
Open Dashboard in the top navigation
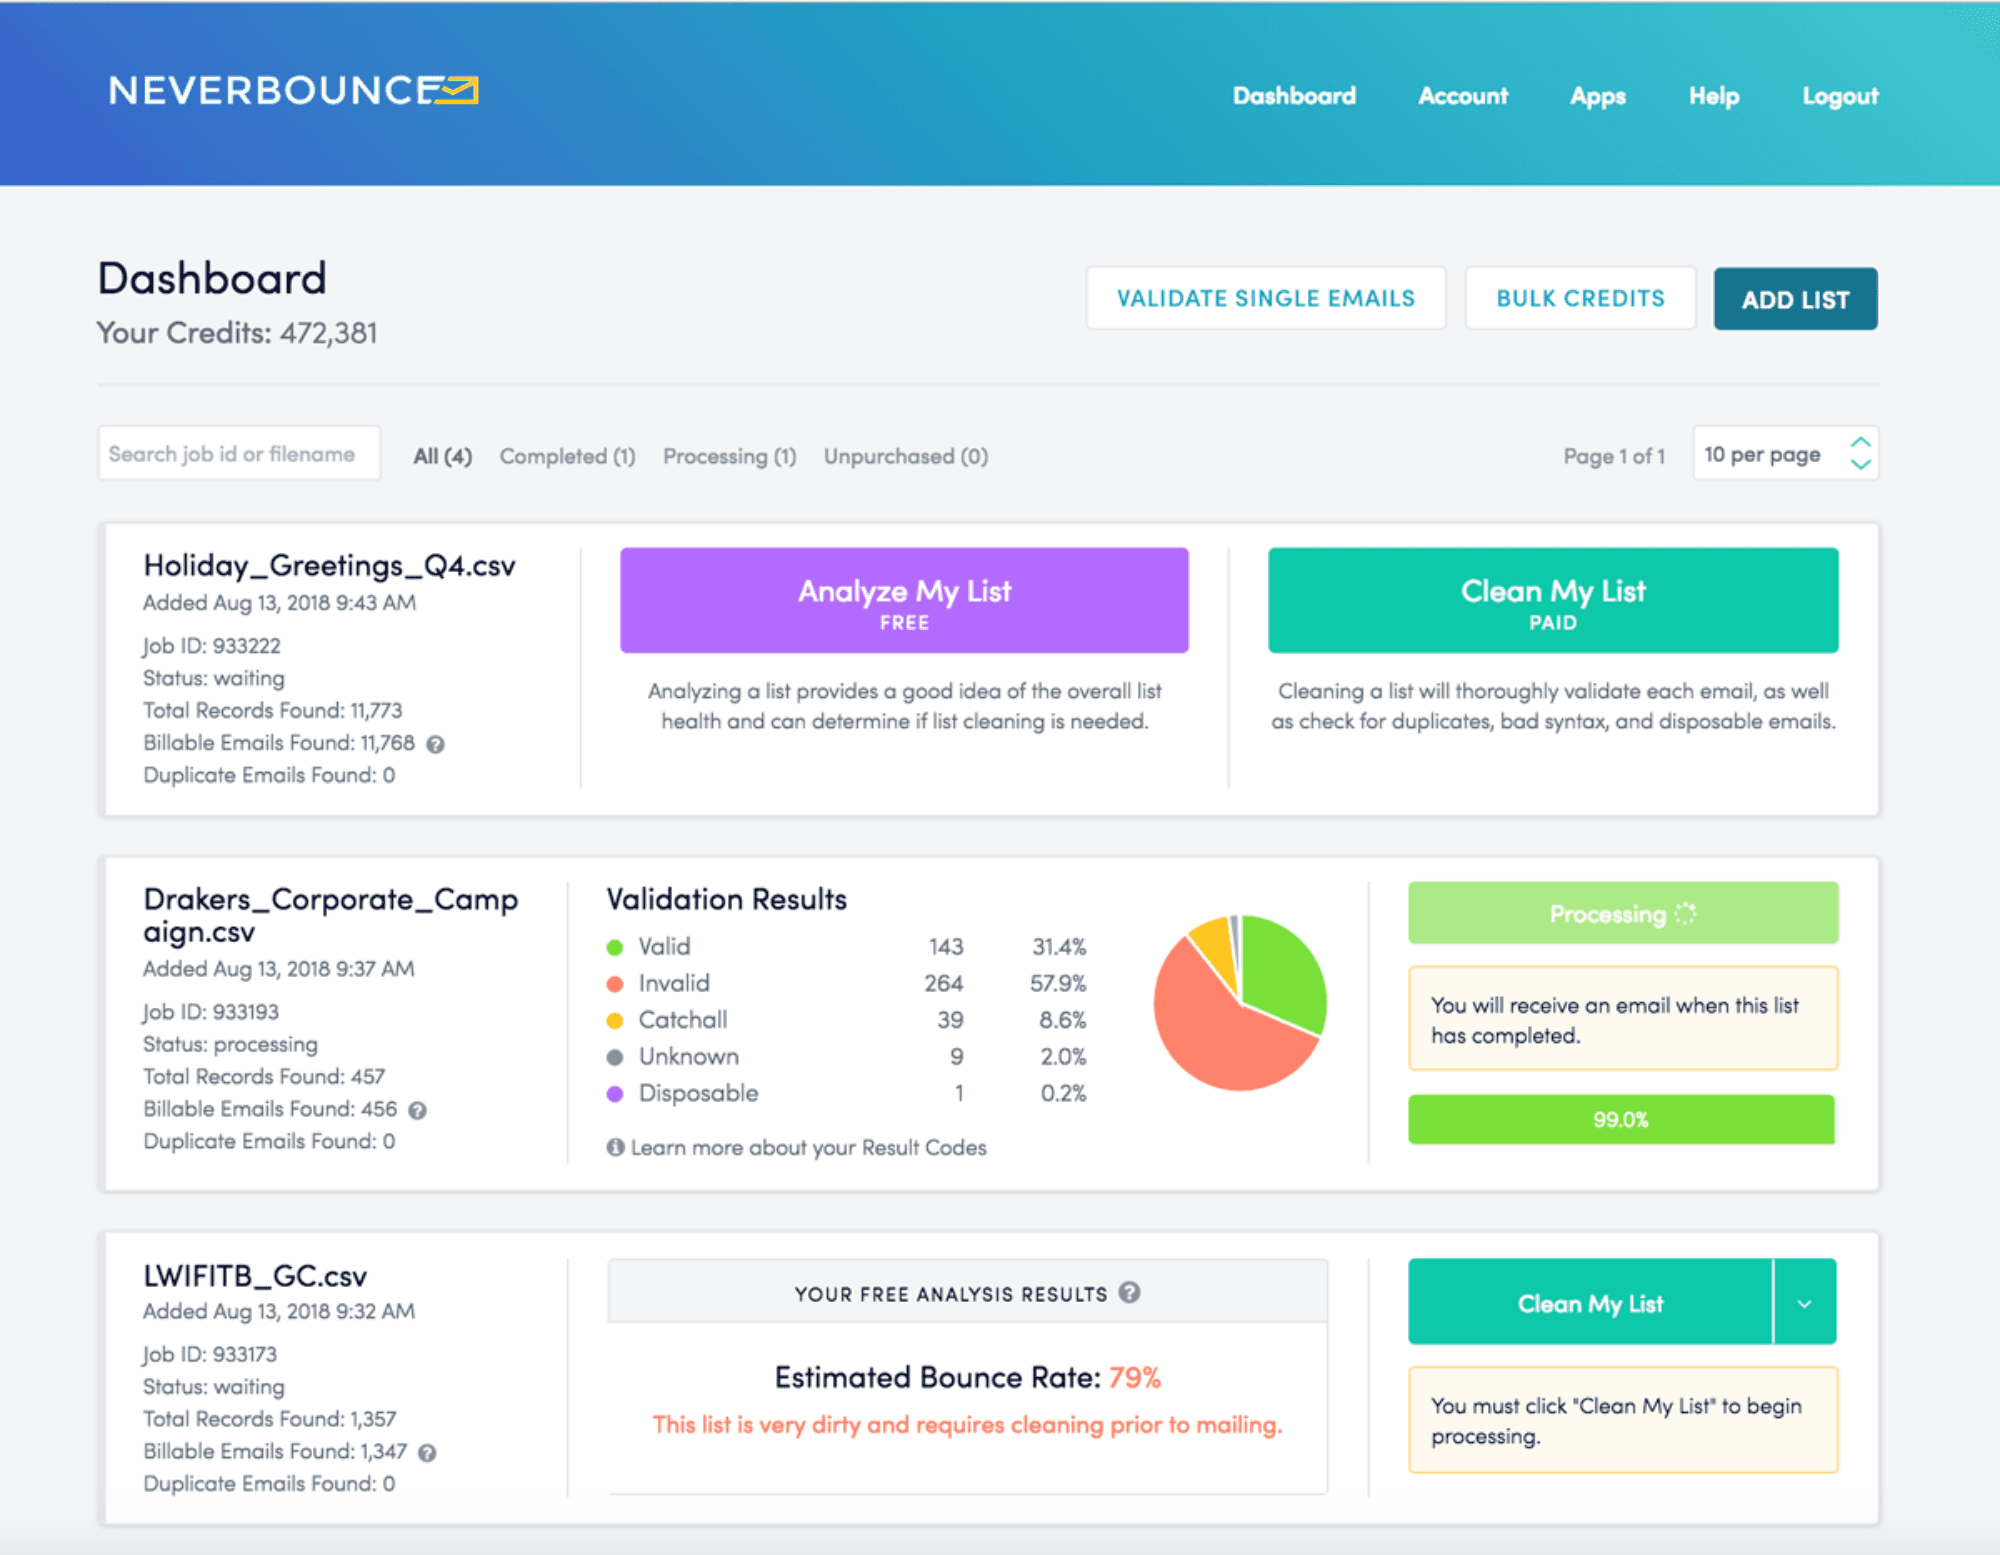point(1294,96)
